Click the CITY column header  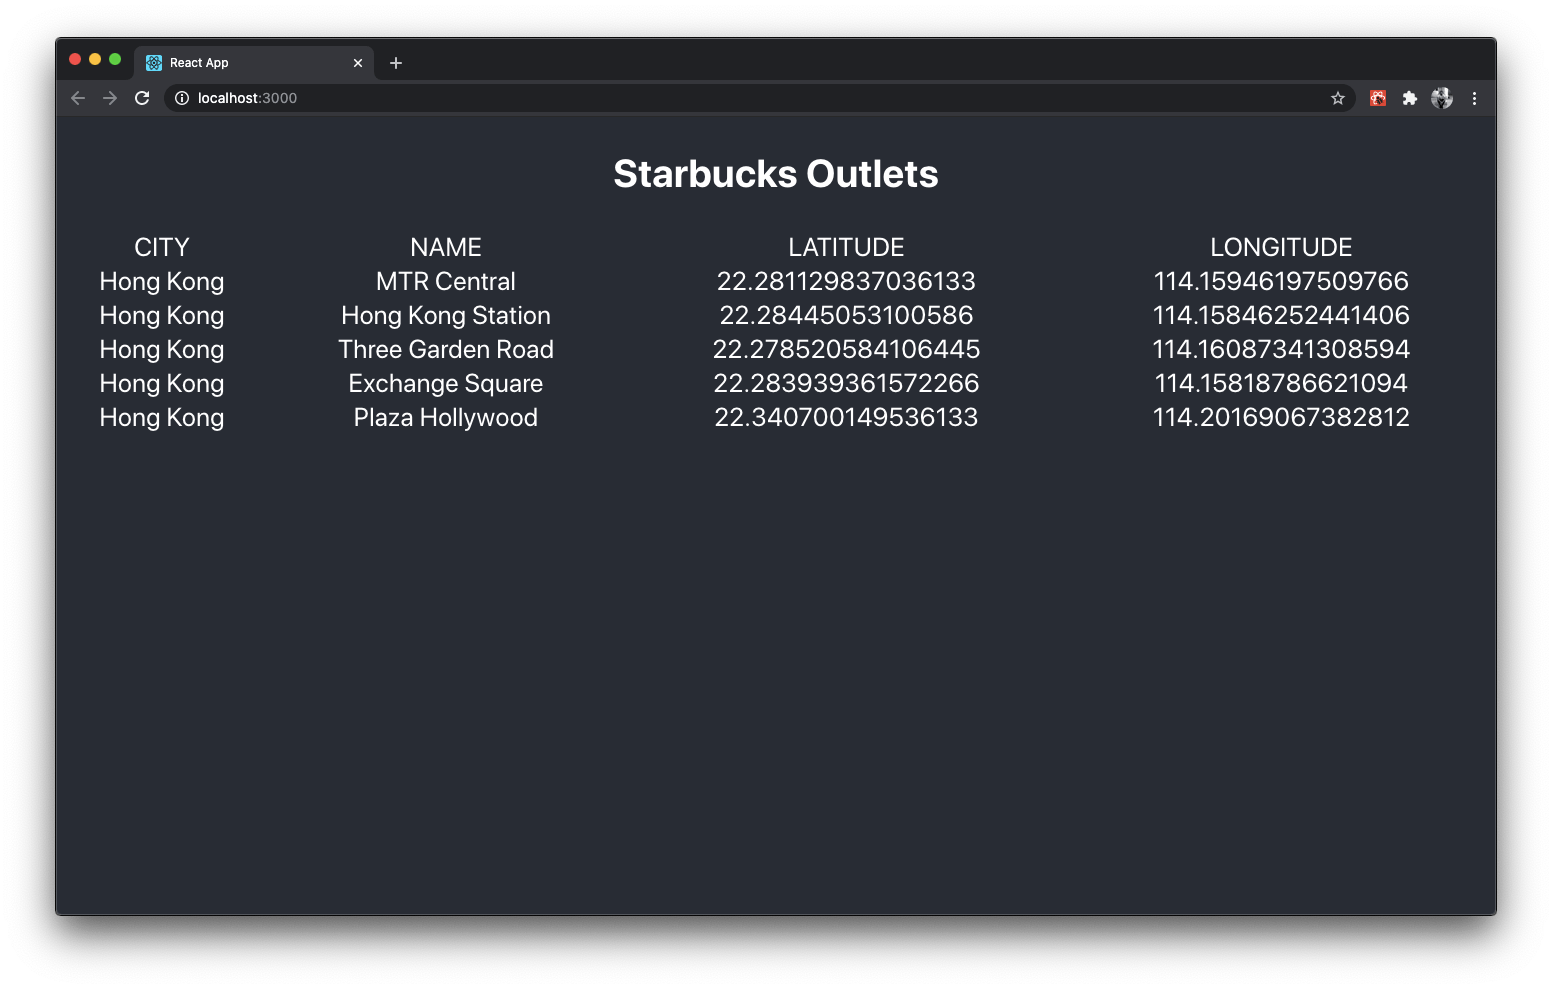pyautogui.click(x=162, y=247)
